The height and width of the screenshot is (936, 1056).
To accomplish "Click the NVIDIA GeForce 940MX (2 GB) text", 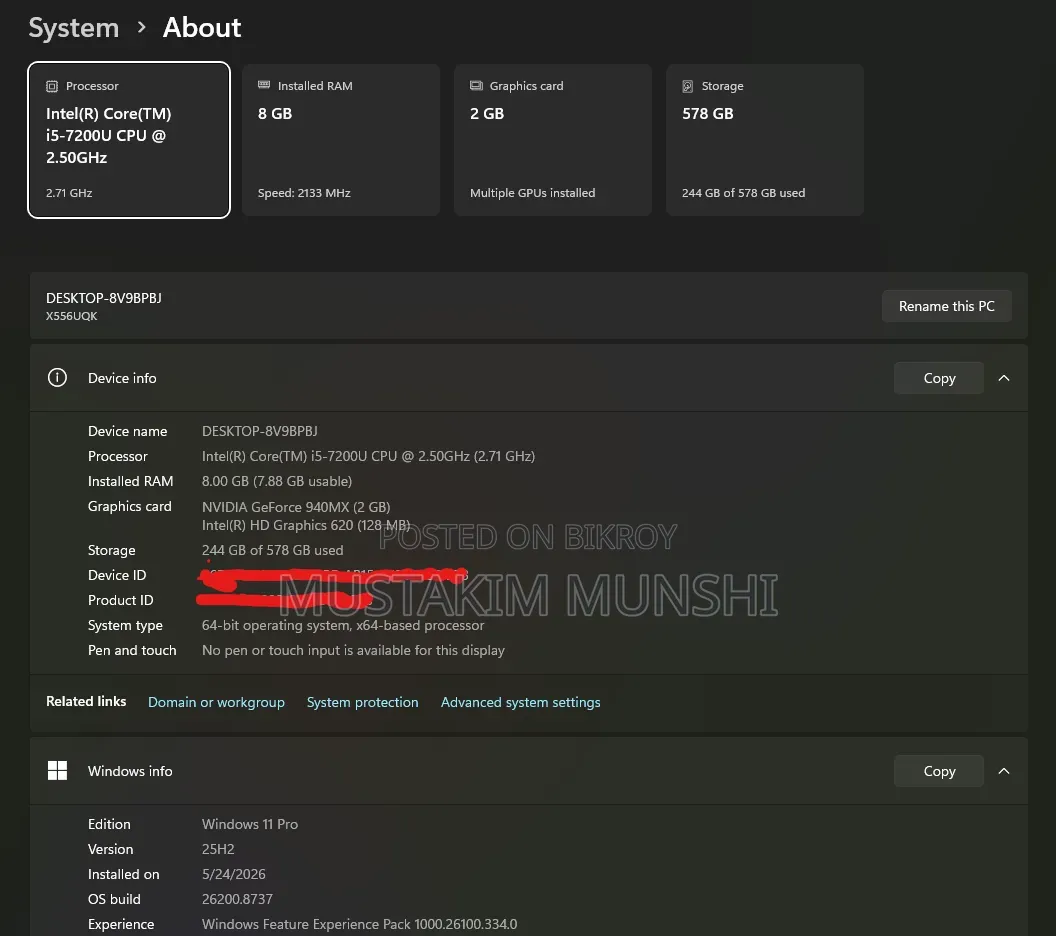I will [296, 506].
